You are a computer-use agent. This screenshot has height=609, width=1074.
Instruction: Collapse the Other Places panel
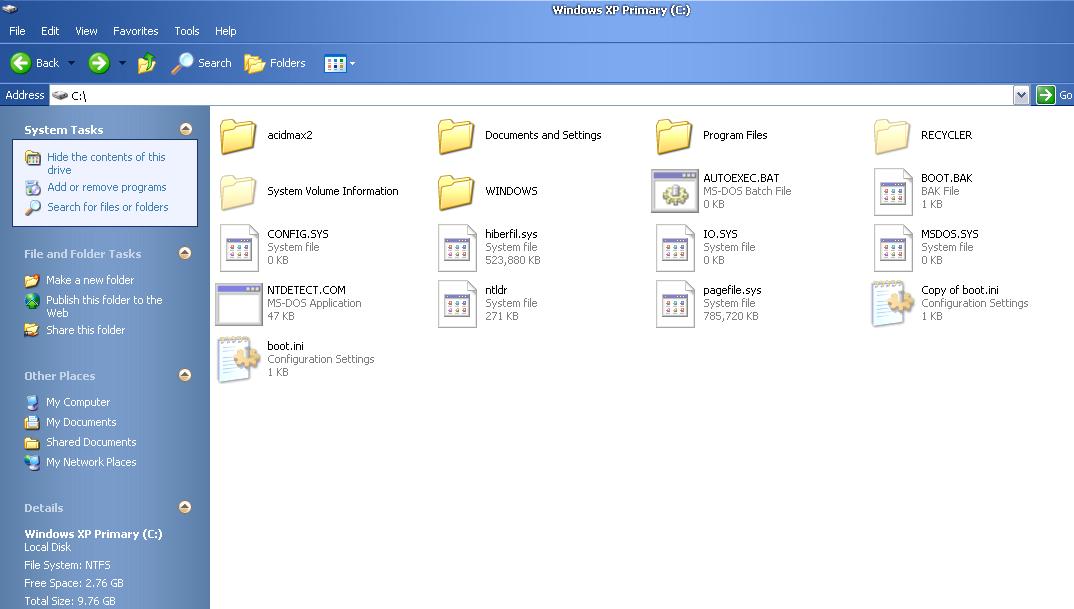(185, 375)
